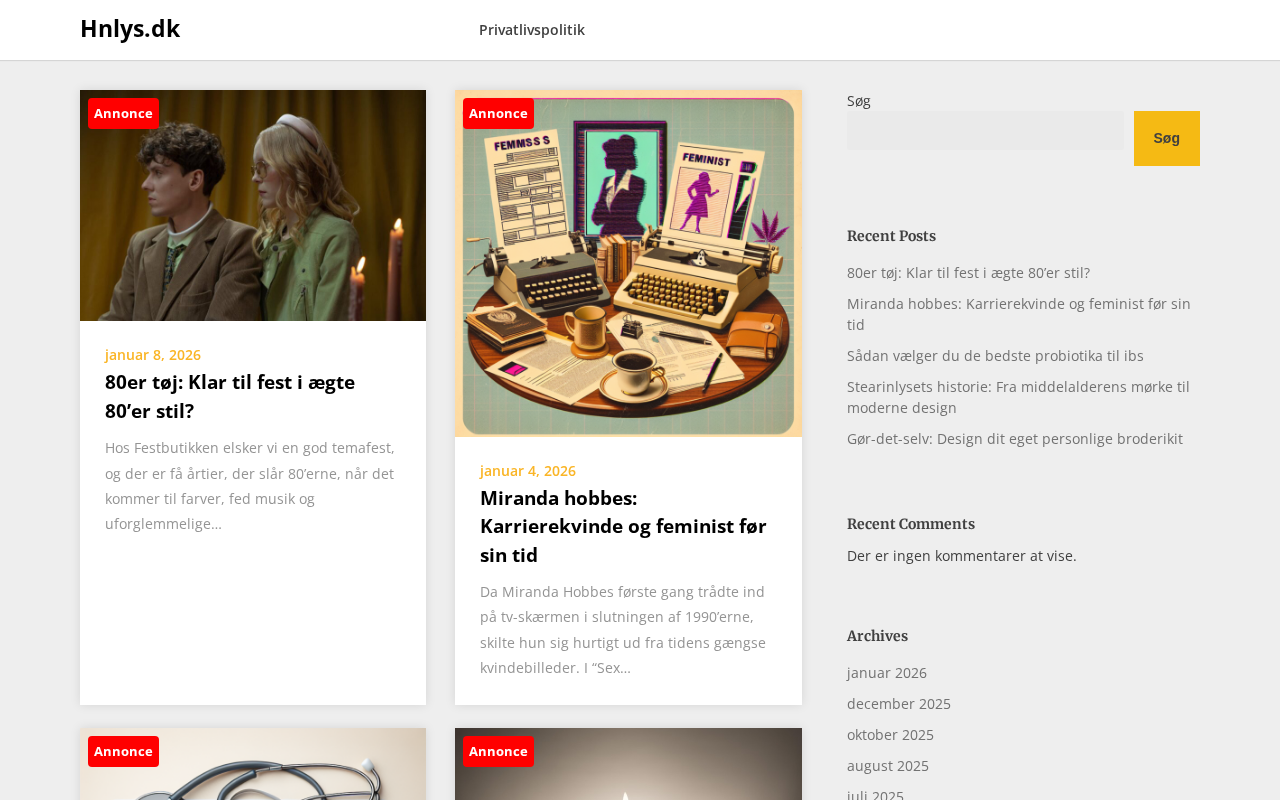Click the Annonce badge on 80er tøj post

pos(123,113)
